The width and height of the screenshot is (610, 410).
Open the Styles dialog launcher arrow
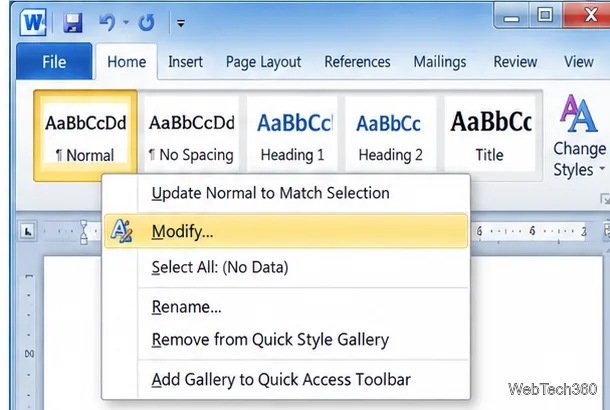coord(605,199)
